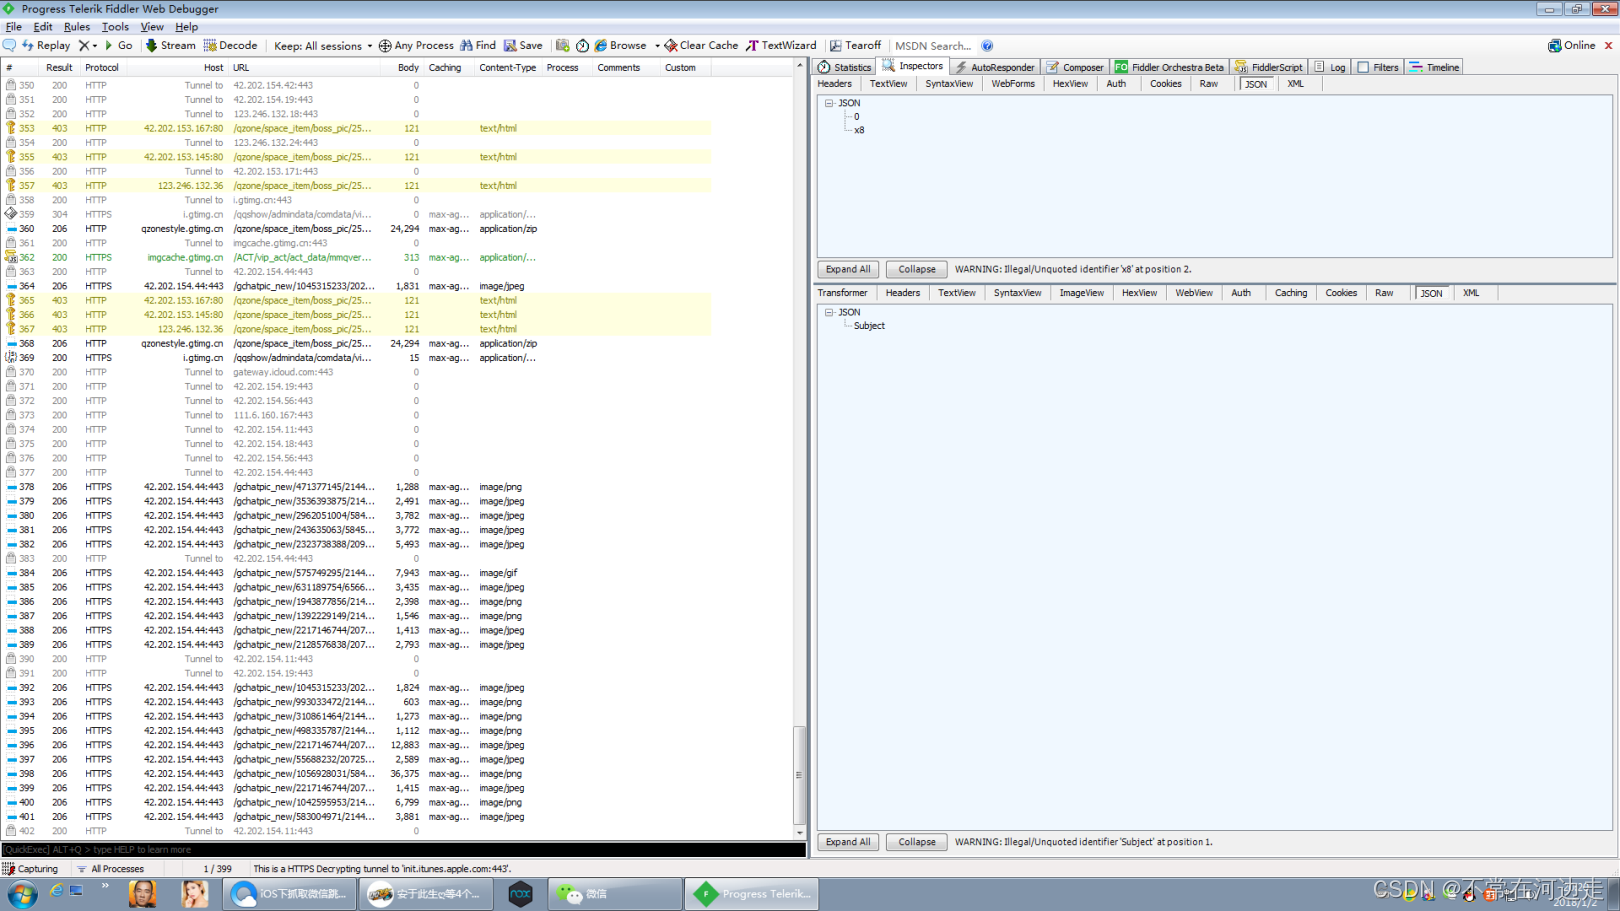Viewport: 1620px width, 911px height.
Task: Open the Tools menu
Action: tap(115, 27)
